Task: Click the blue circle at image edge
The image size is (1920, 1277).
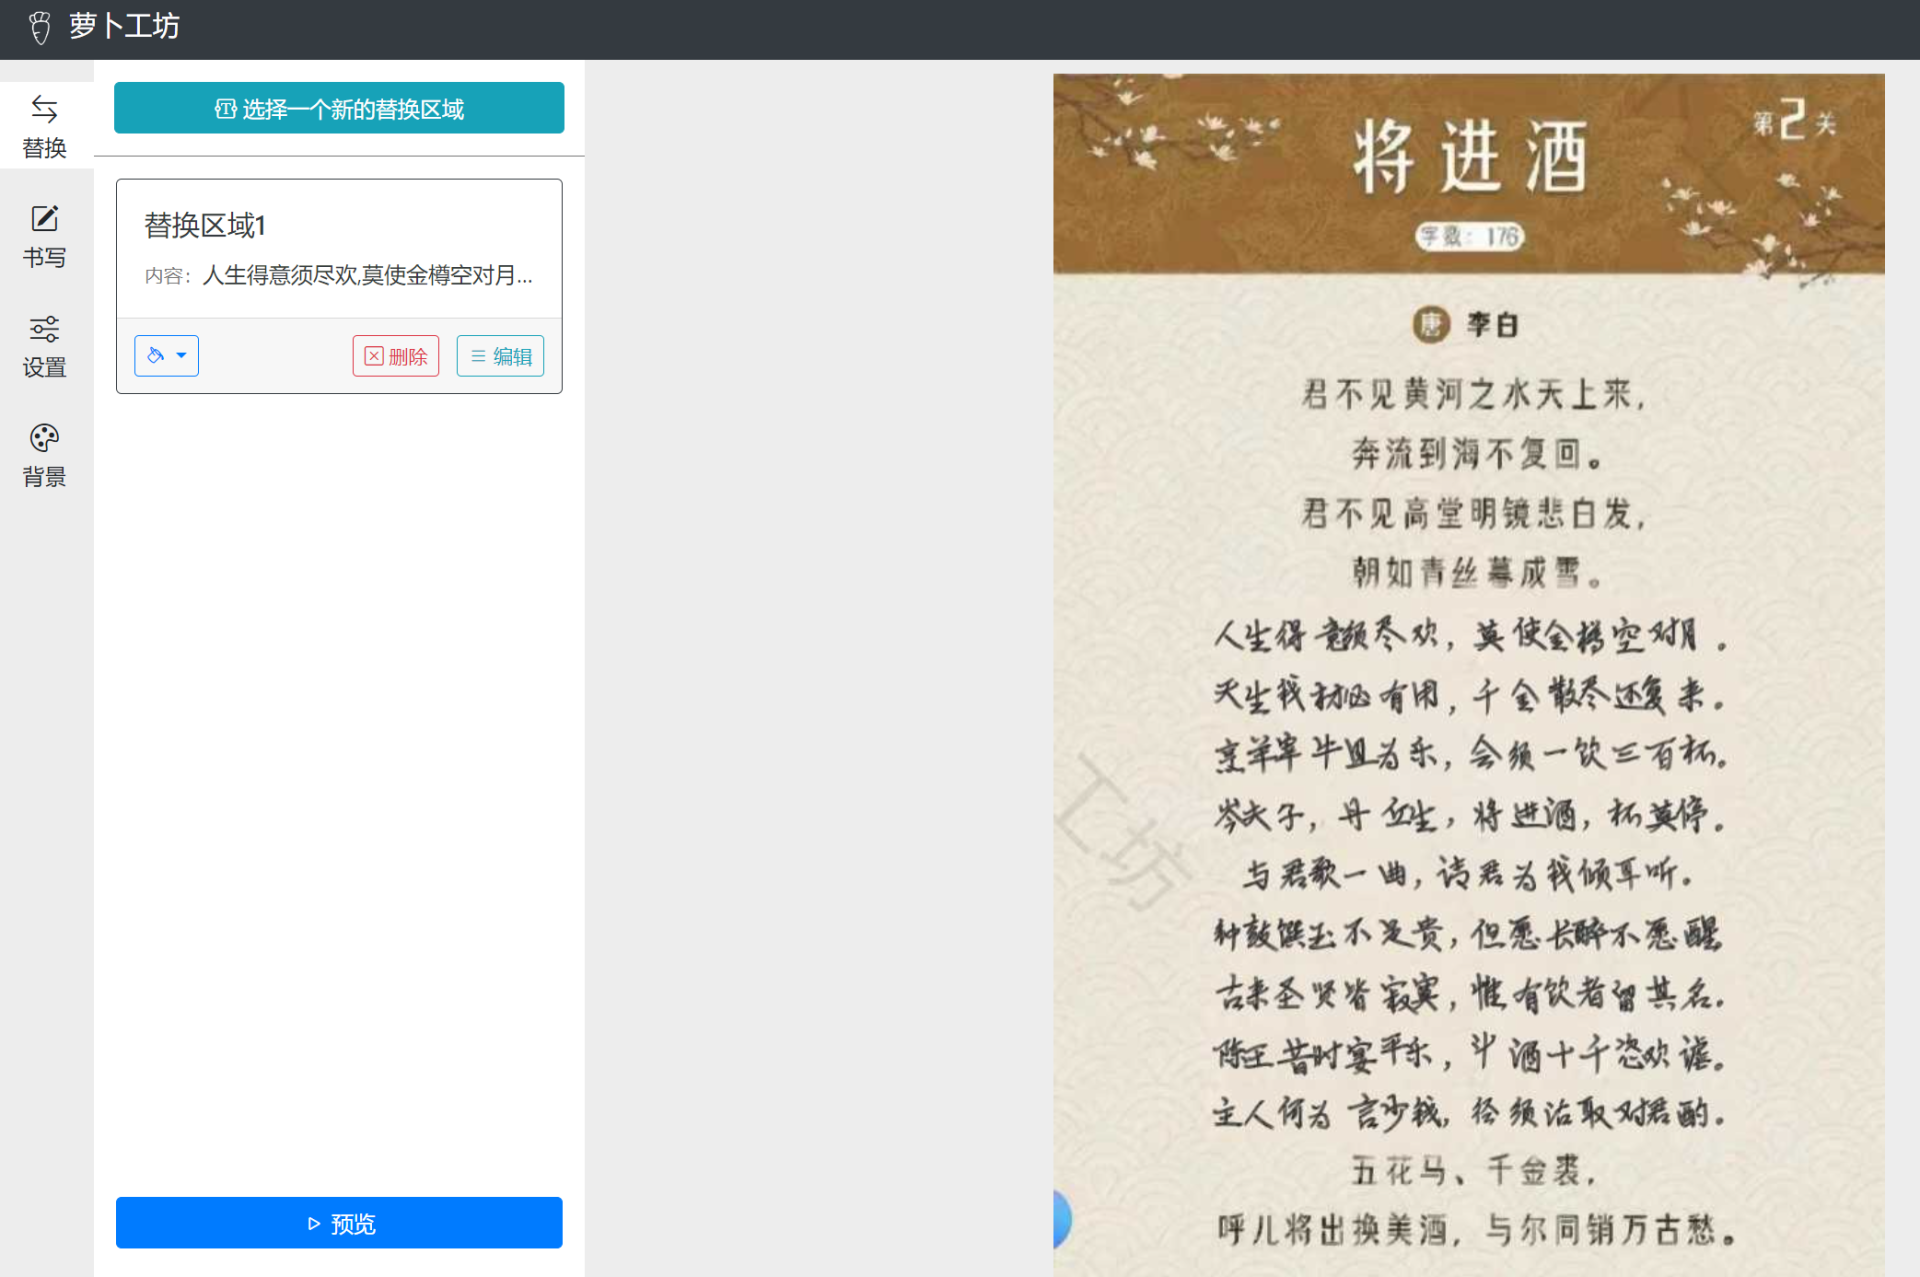Action: pyautogui.click(x=1062, y=1219)
